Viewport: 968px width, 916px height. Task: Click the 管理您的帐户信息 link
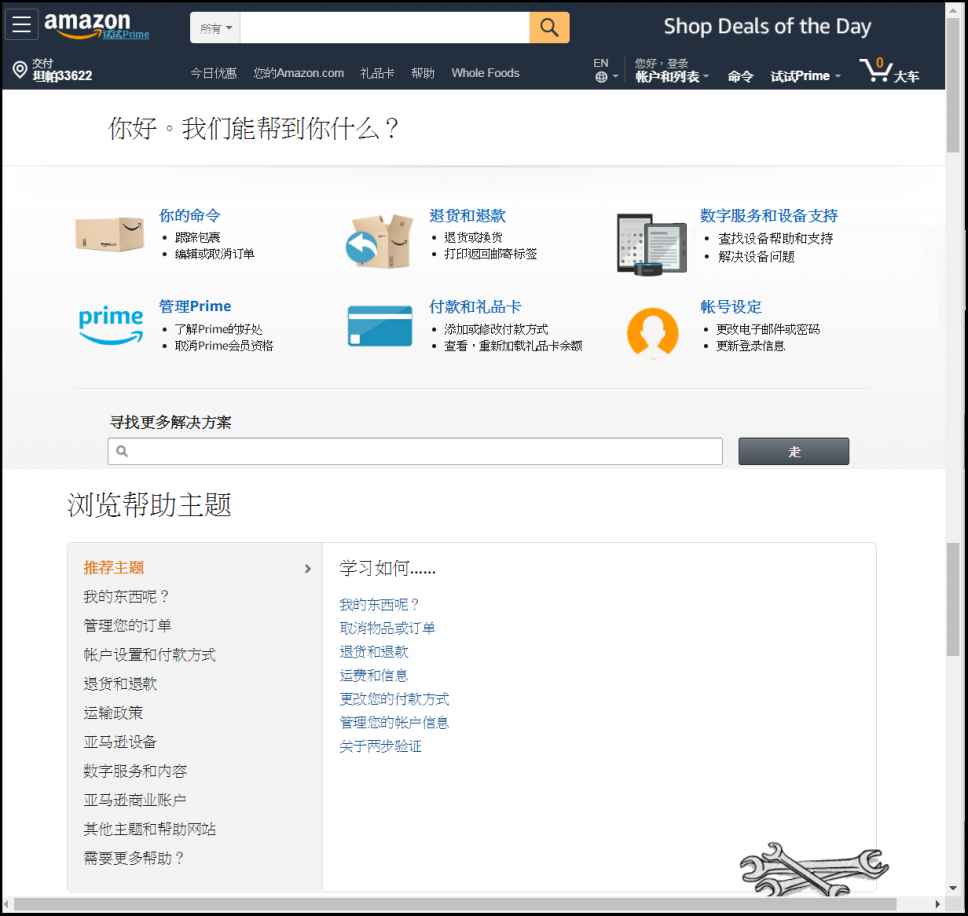(394, 722)
